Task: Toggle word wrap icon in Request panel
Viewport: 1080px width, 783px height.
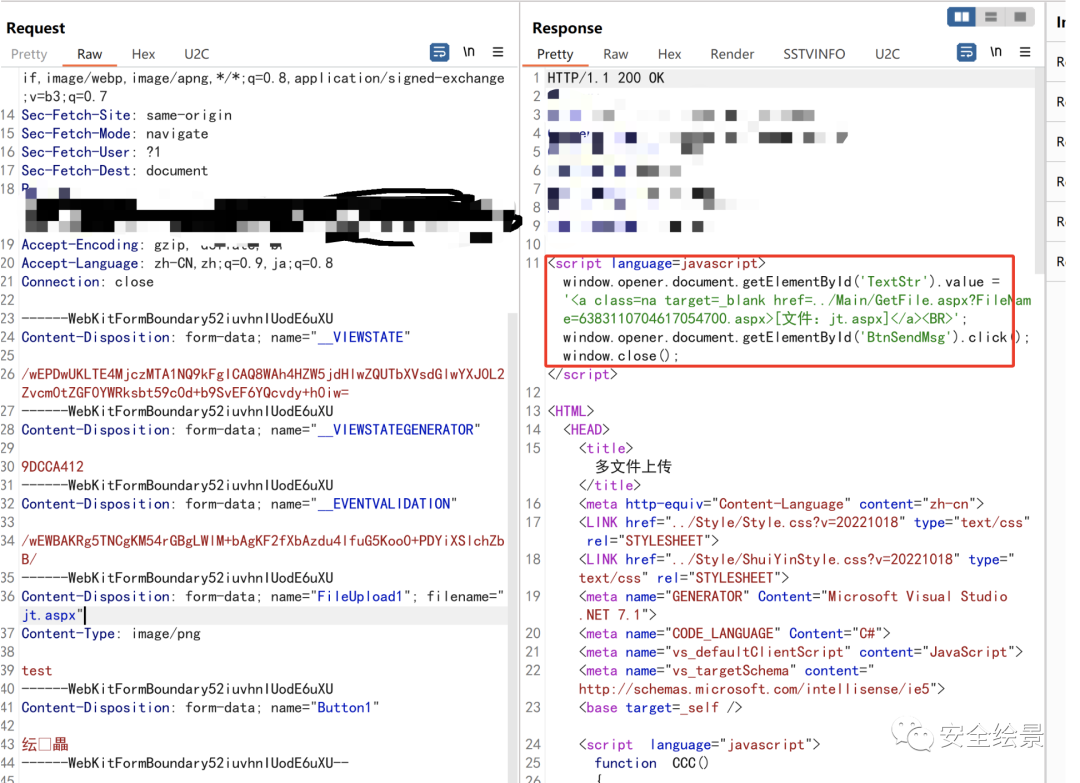Action: [439, 52]
